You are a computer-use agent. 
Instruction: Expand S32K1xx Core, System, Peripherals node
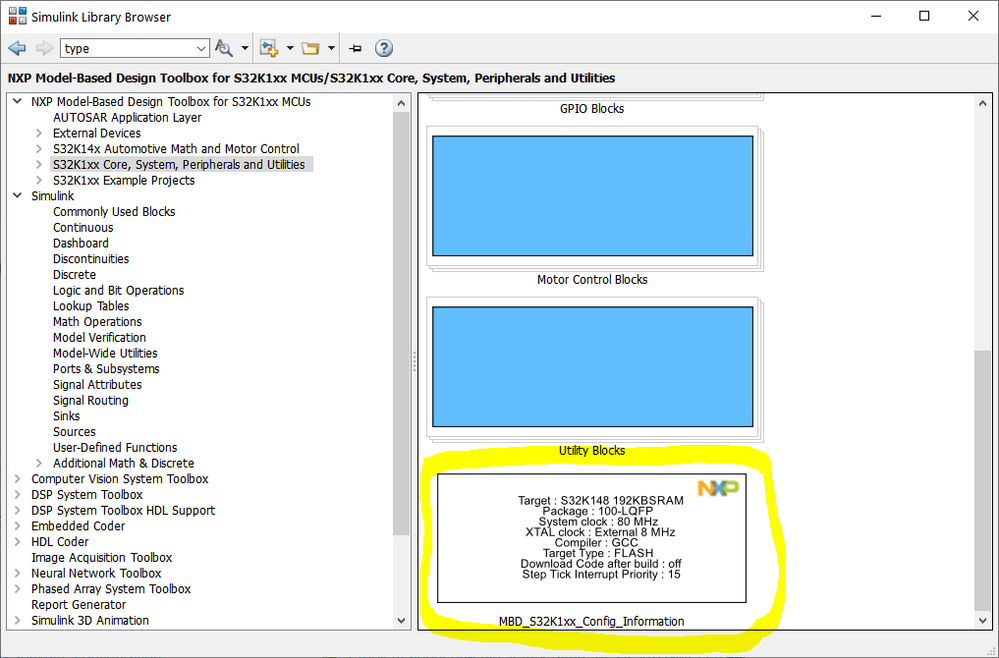tap(39, 164)
